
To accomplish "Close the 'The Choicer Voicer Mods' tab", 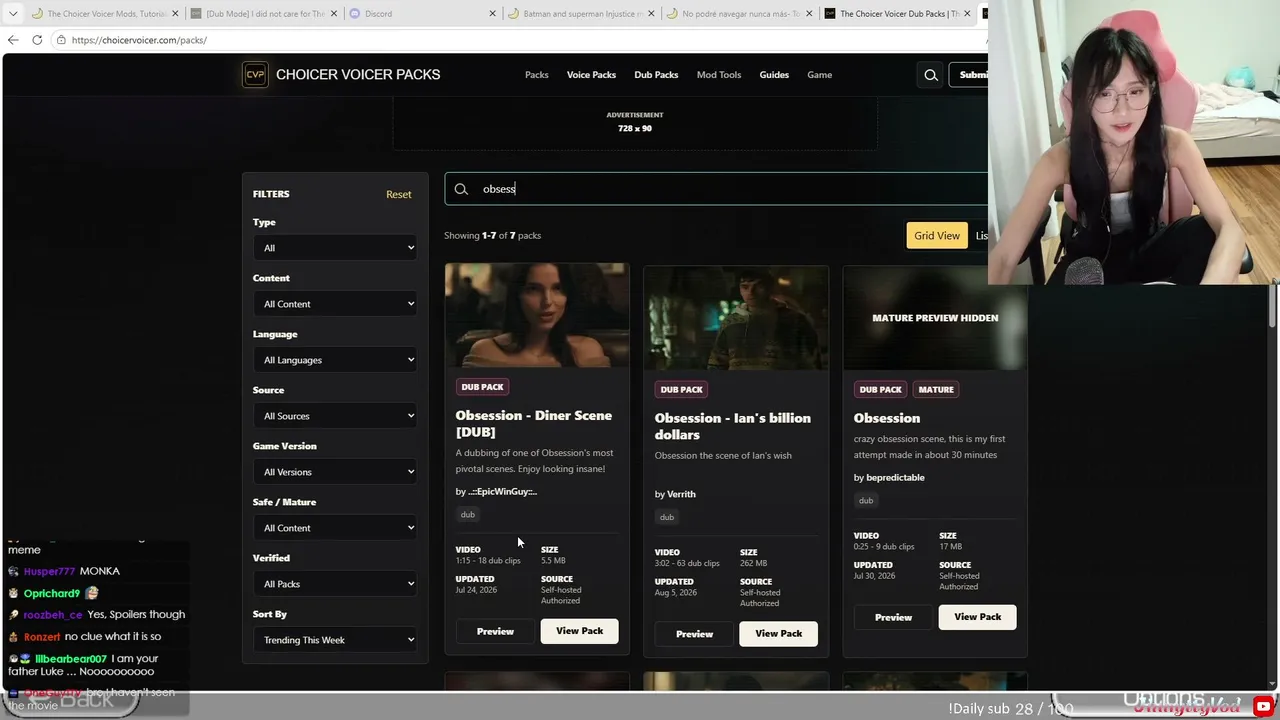I will [x=175, y=14].
